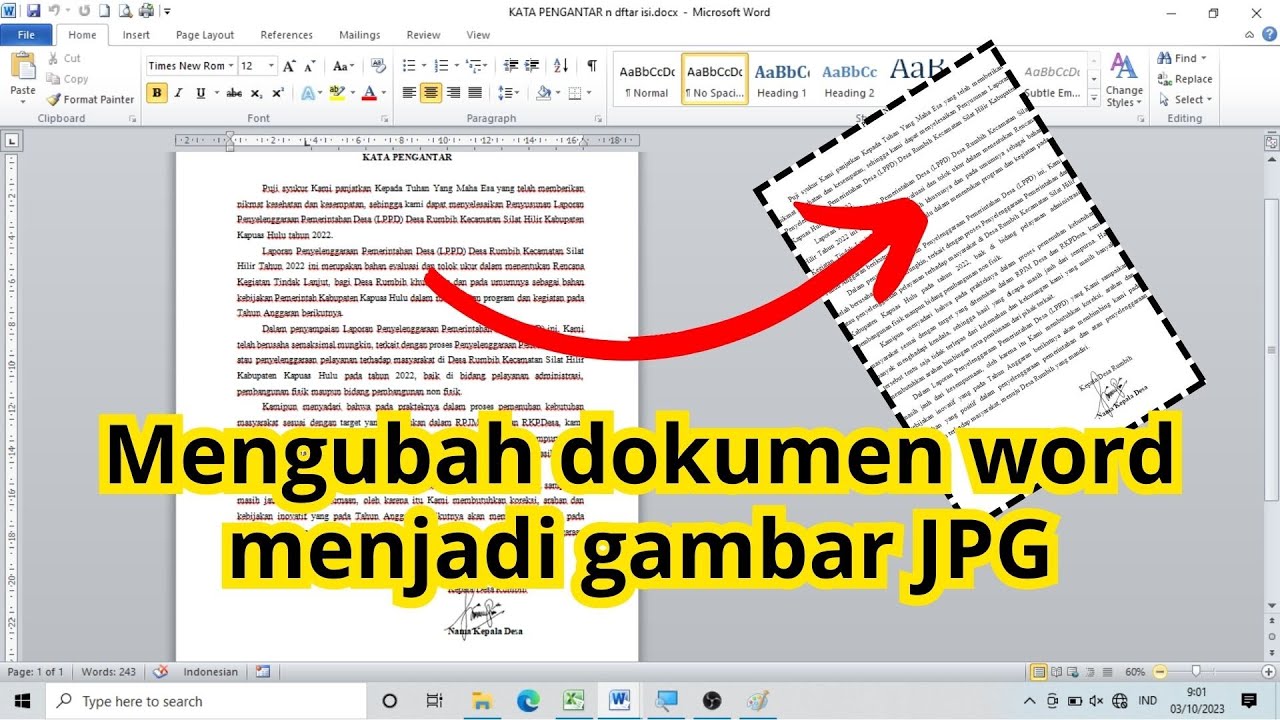Click the Bullets list icon
1280x720 pixels.
[408, 66]
